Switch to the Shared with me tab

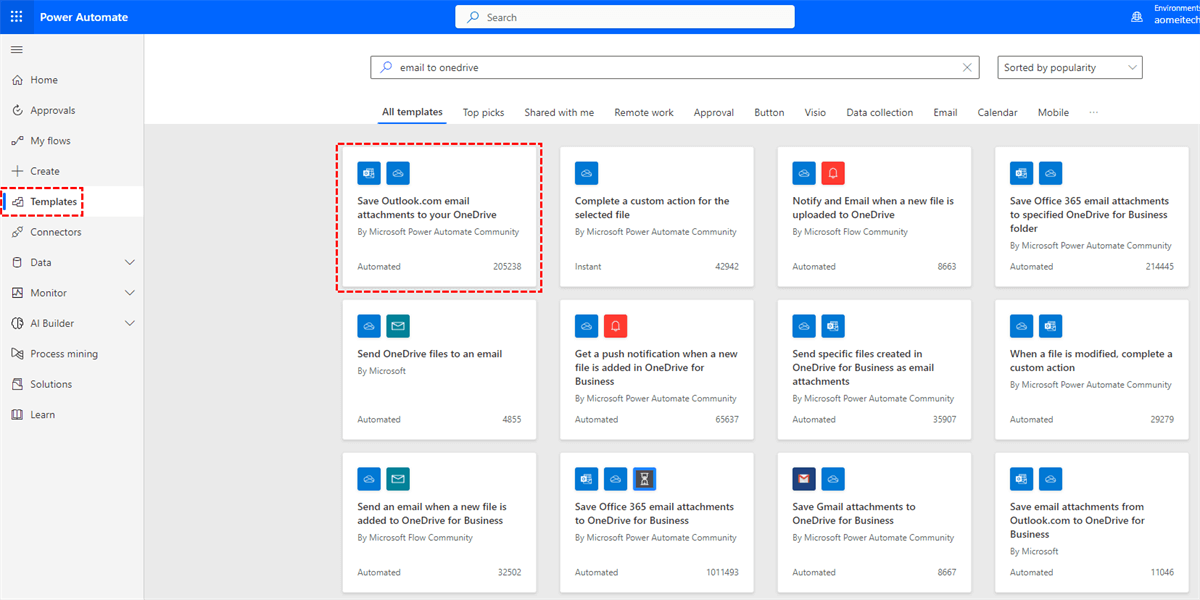pyautogui.click(x=559, y=113)
